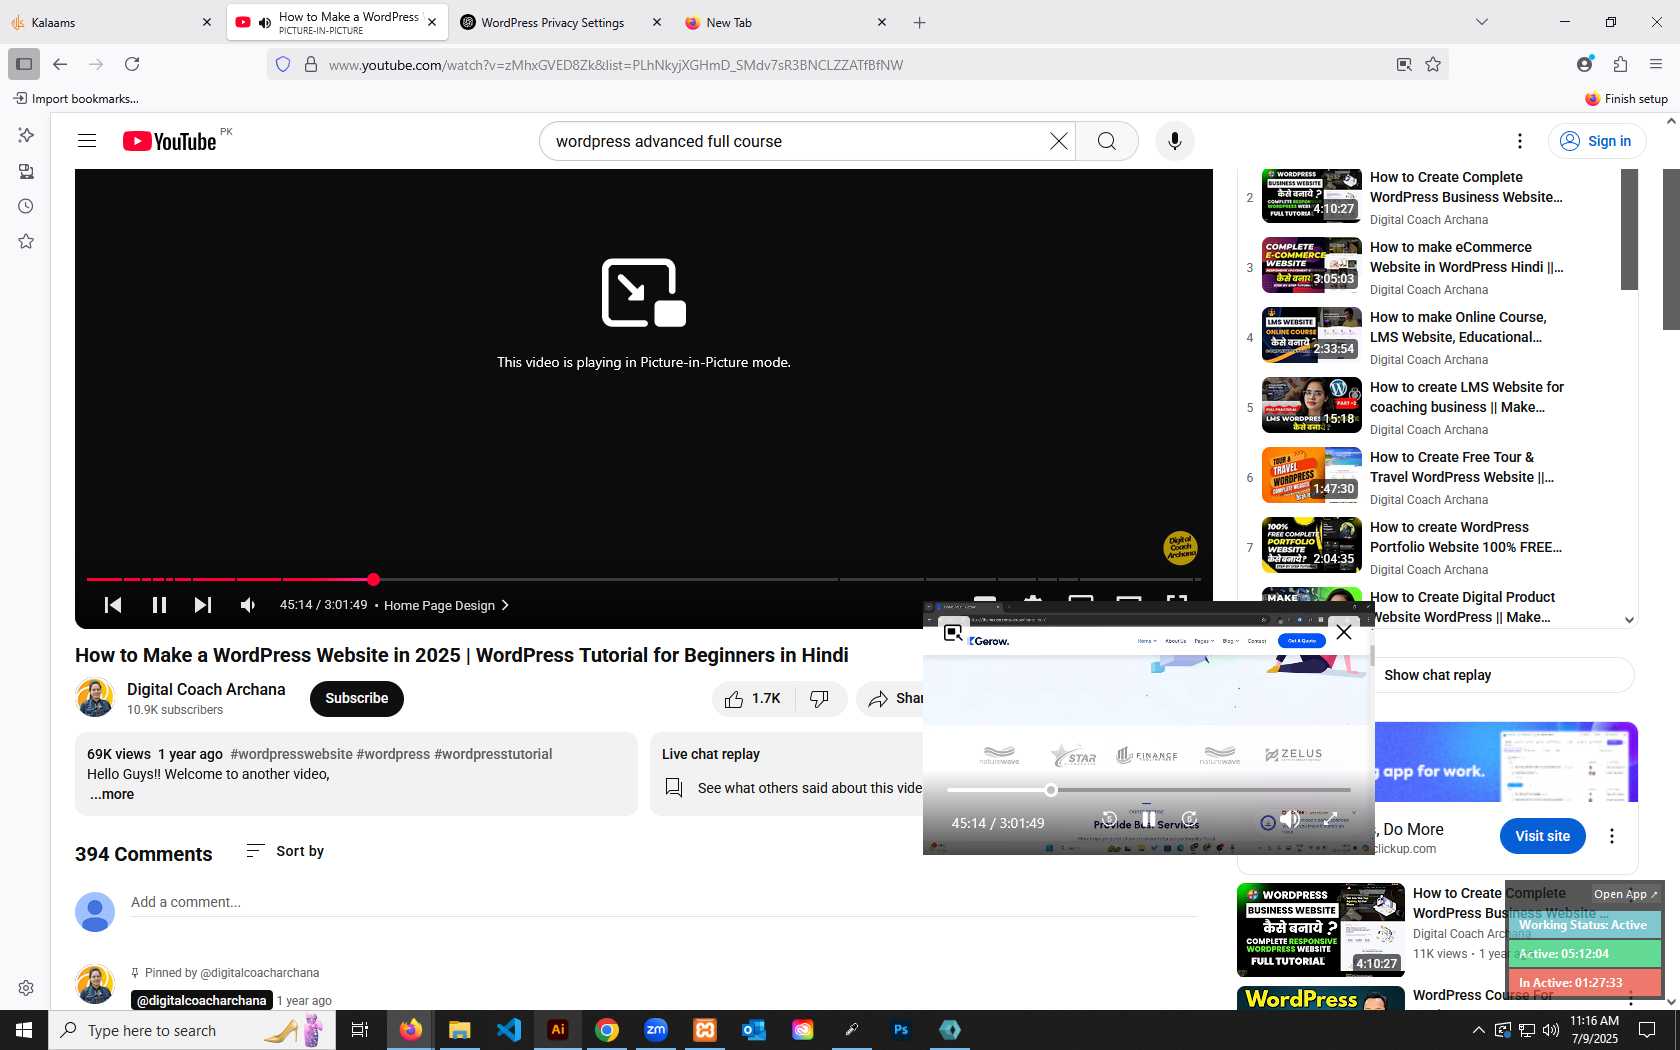The height and width of the screenshot is (1050, 1680).
Task: Mute audio in picture-in-picture window
Action: [1290, 819]
